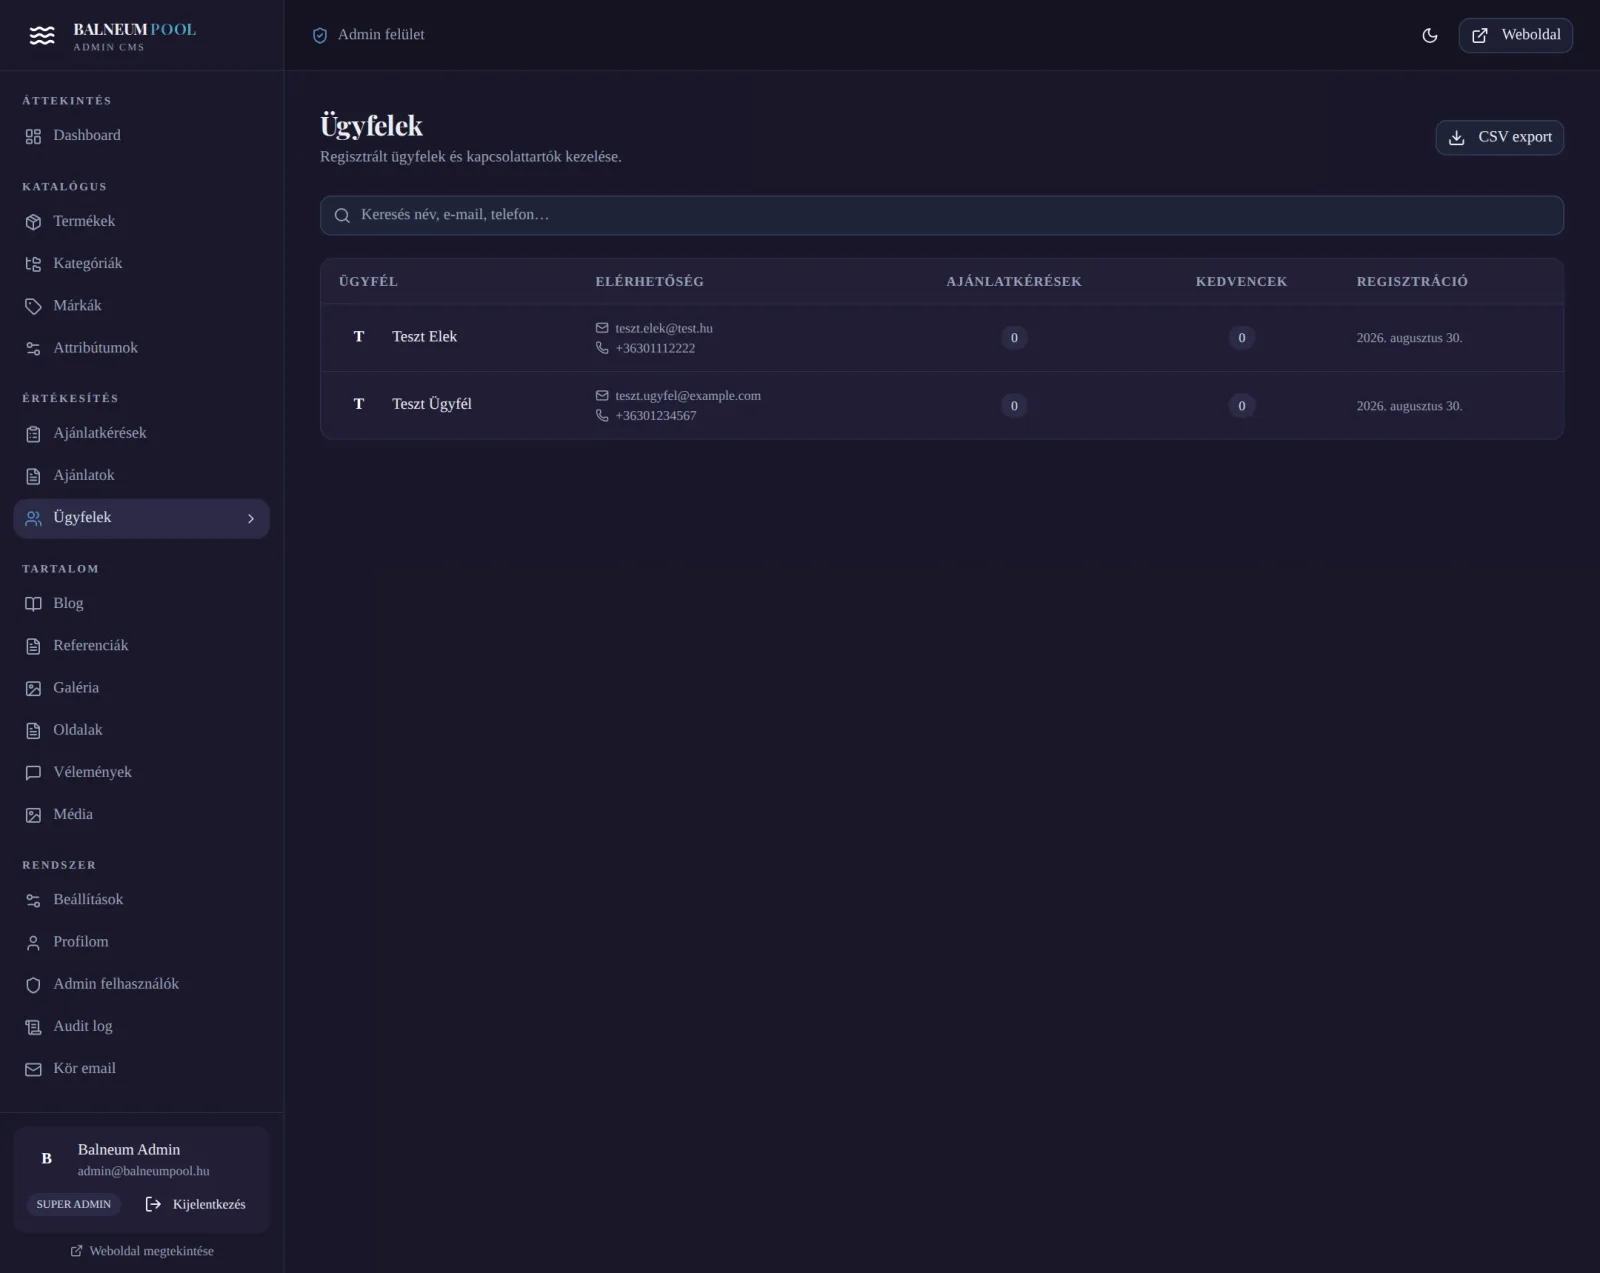Click the Admin felhasználók shield icon
This screenshot has width=1600, height=1273.
[x=33, y=985]
